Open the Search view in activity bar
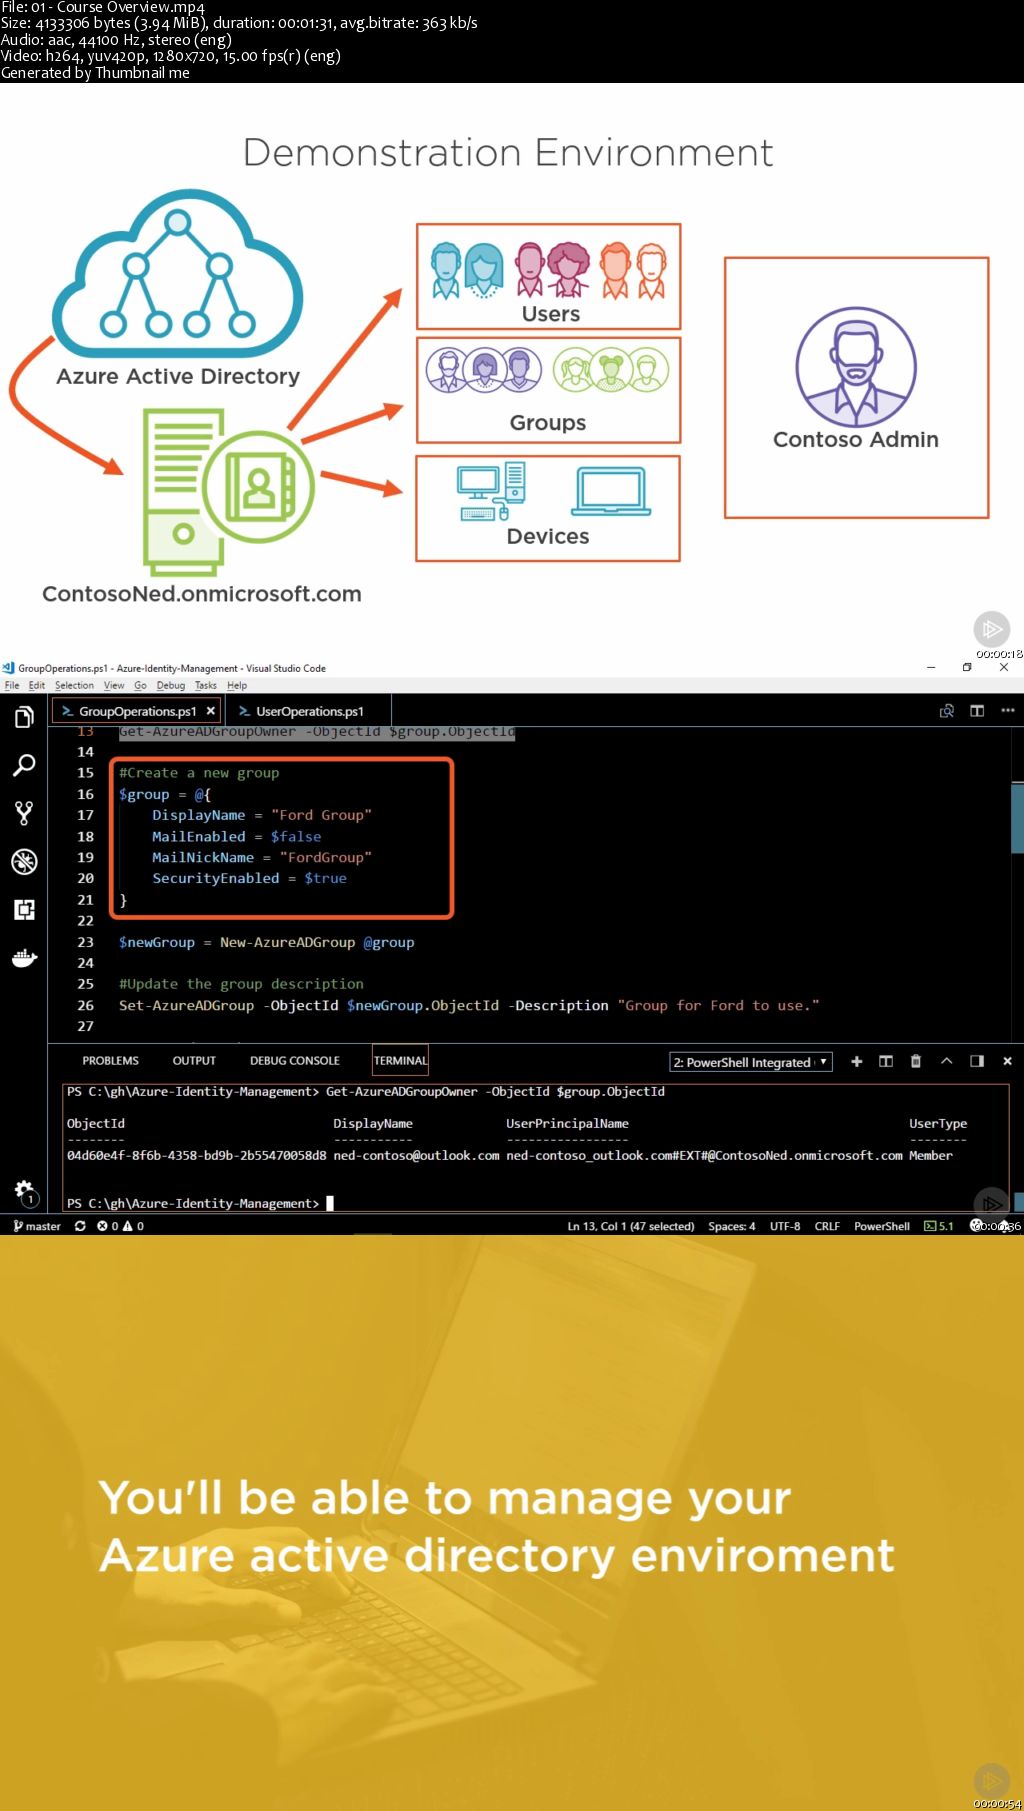This screenshot has height=1811, width=1024. [24, 766]
